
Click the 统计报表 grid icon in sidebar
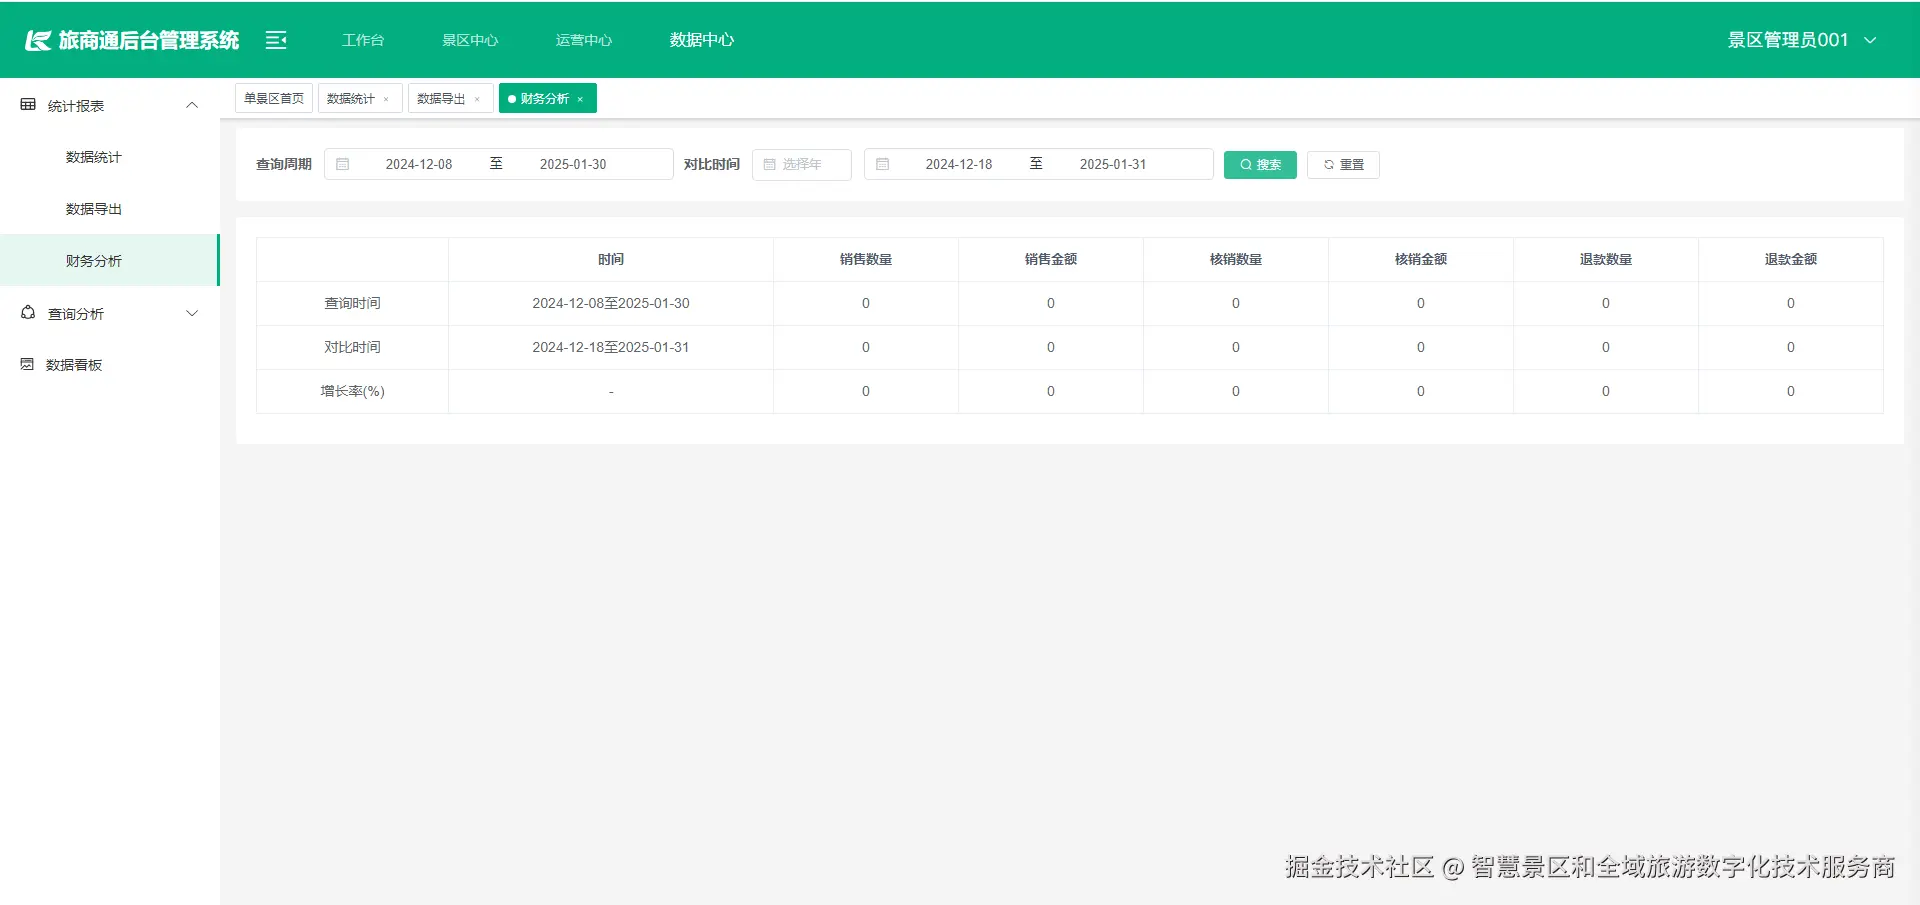point(27,104)
